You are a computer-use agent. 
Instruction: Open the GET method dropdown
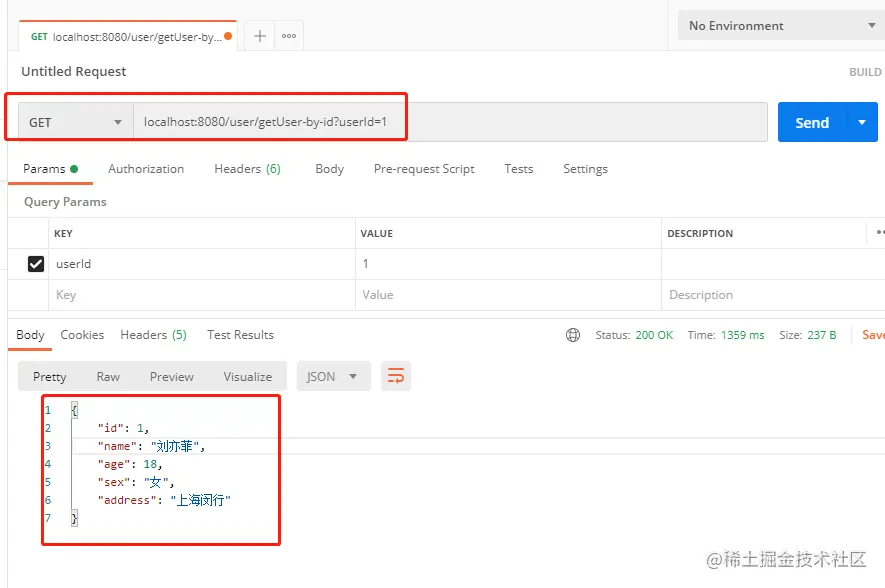point(76,122)
